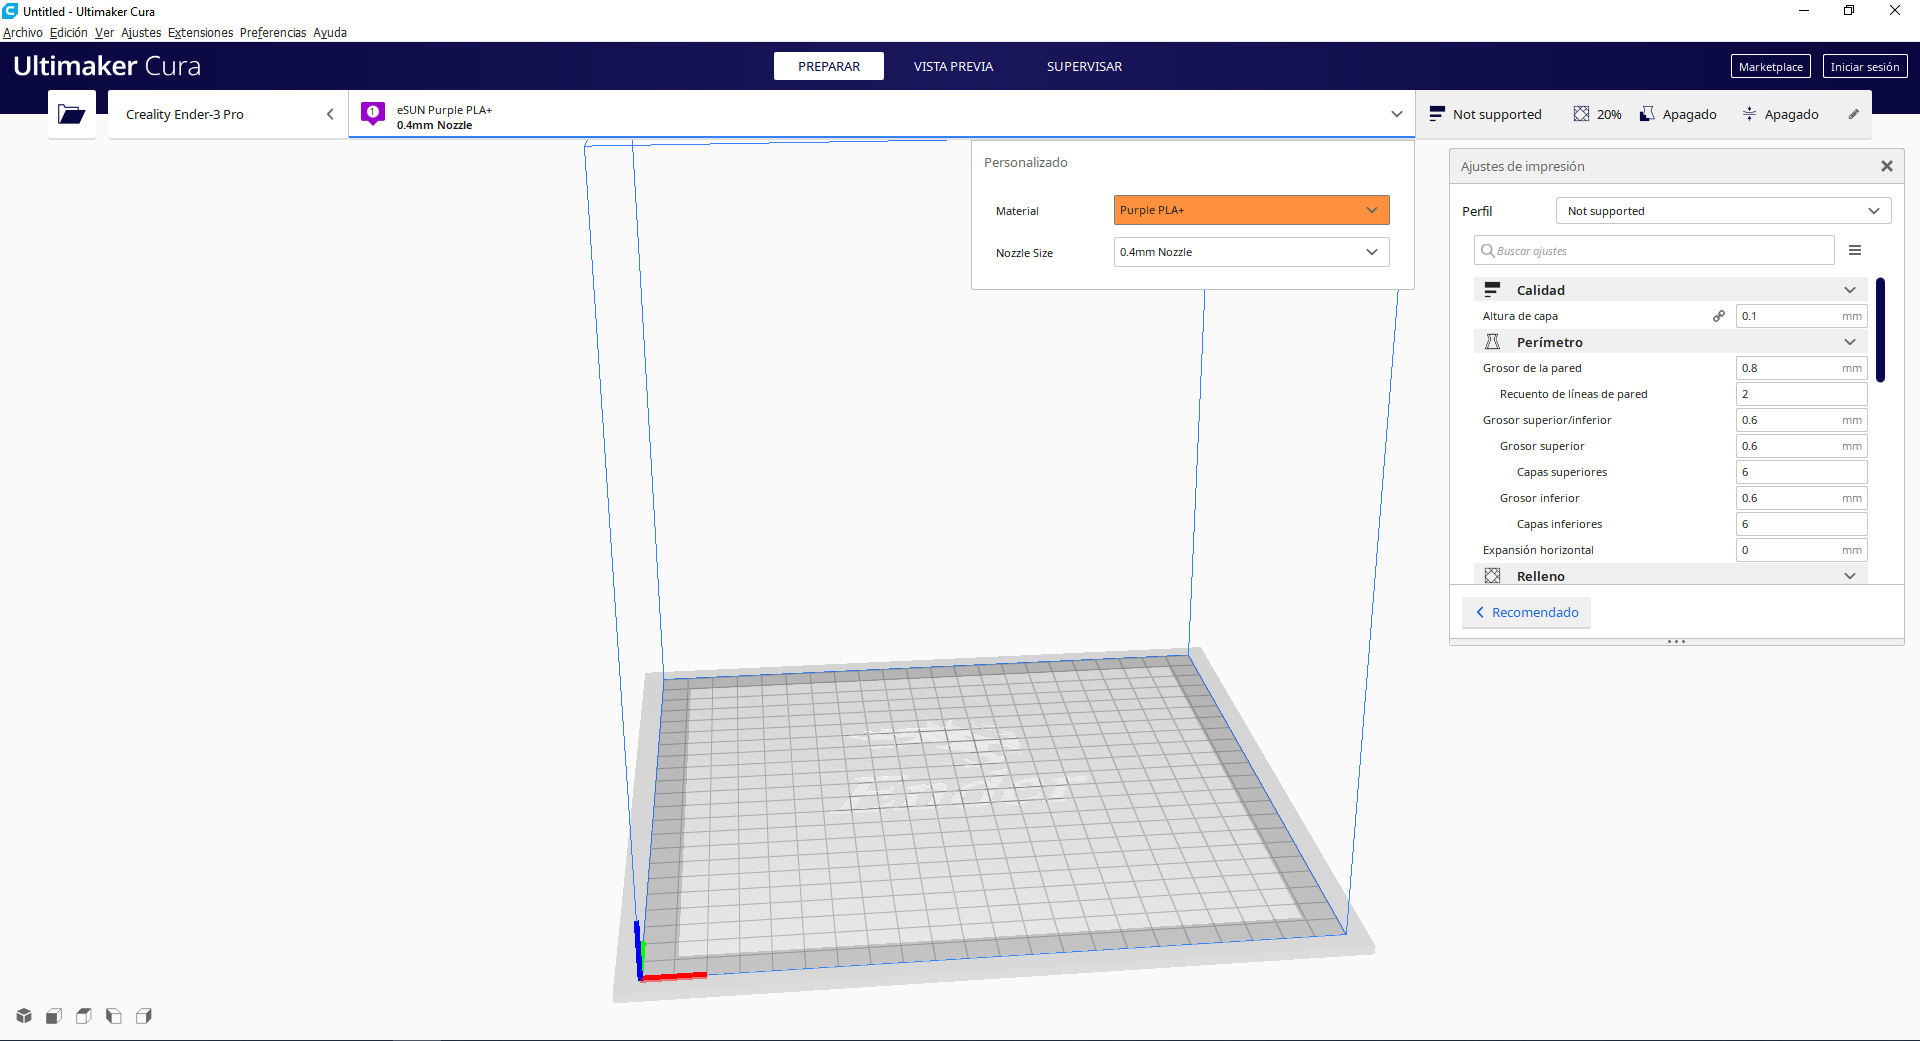This screenshot has height=1041, width=1920.
Task: Click the Grosor superior value field
Action: point(1802,446)
